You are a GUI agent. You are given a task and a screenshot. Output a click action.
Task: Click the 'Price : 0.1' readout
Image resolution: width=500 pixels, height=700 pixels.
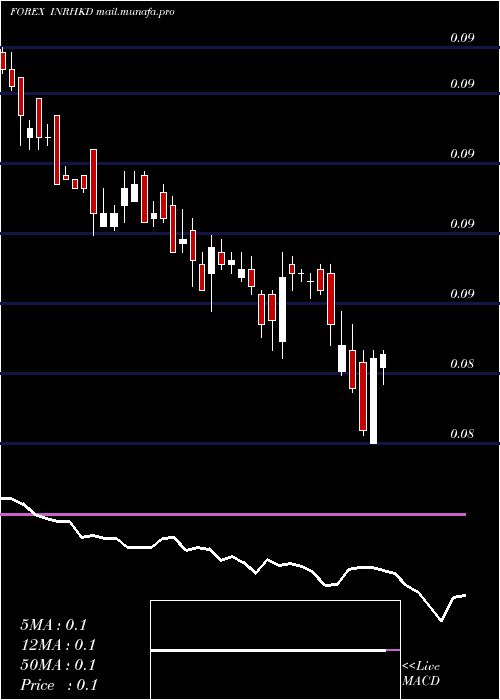click(59, 685)
